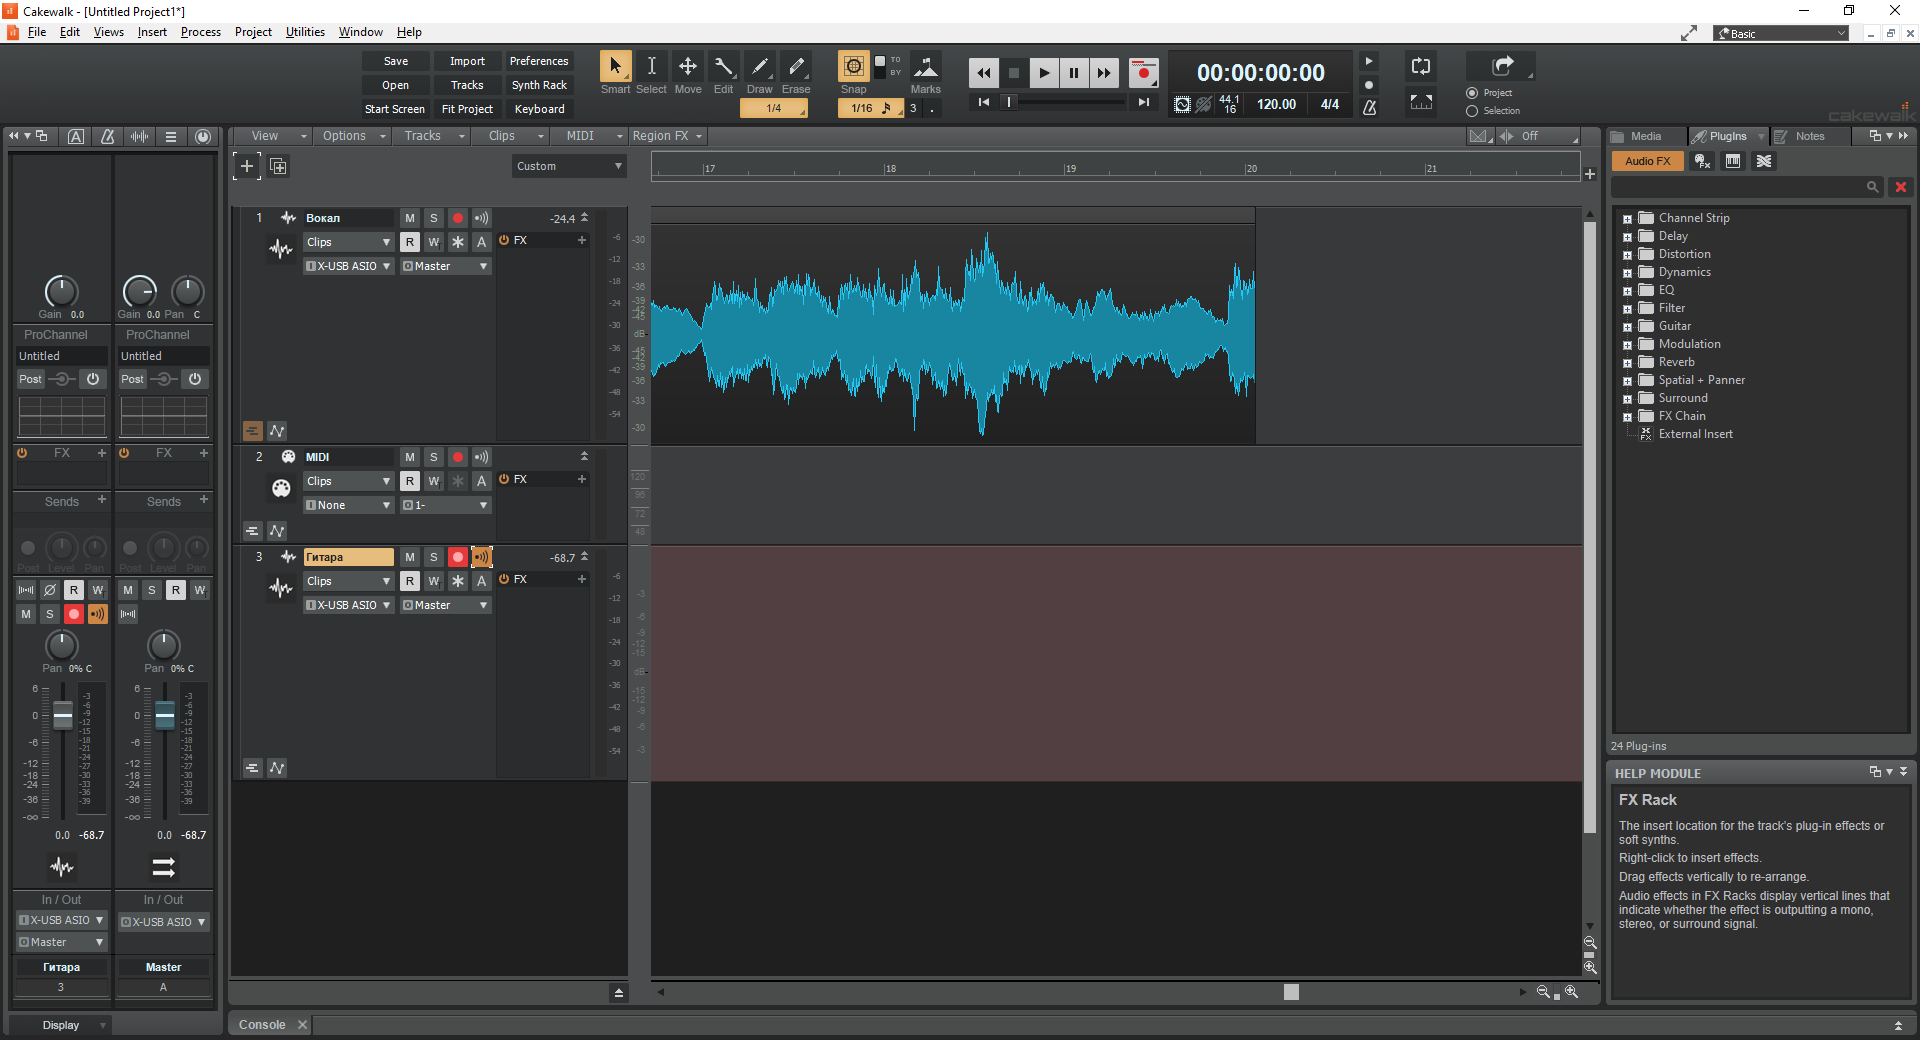Mute the Вокал track
This screenshot has width=1920, height=1040.
pyautogui.click(x=410, y=218)
